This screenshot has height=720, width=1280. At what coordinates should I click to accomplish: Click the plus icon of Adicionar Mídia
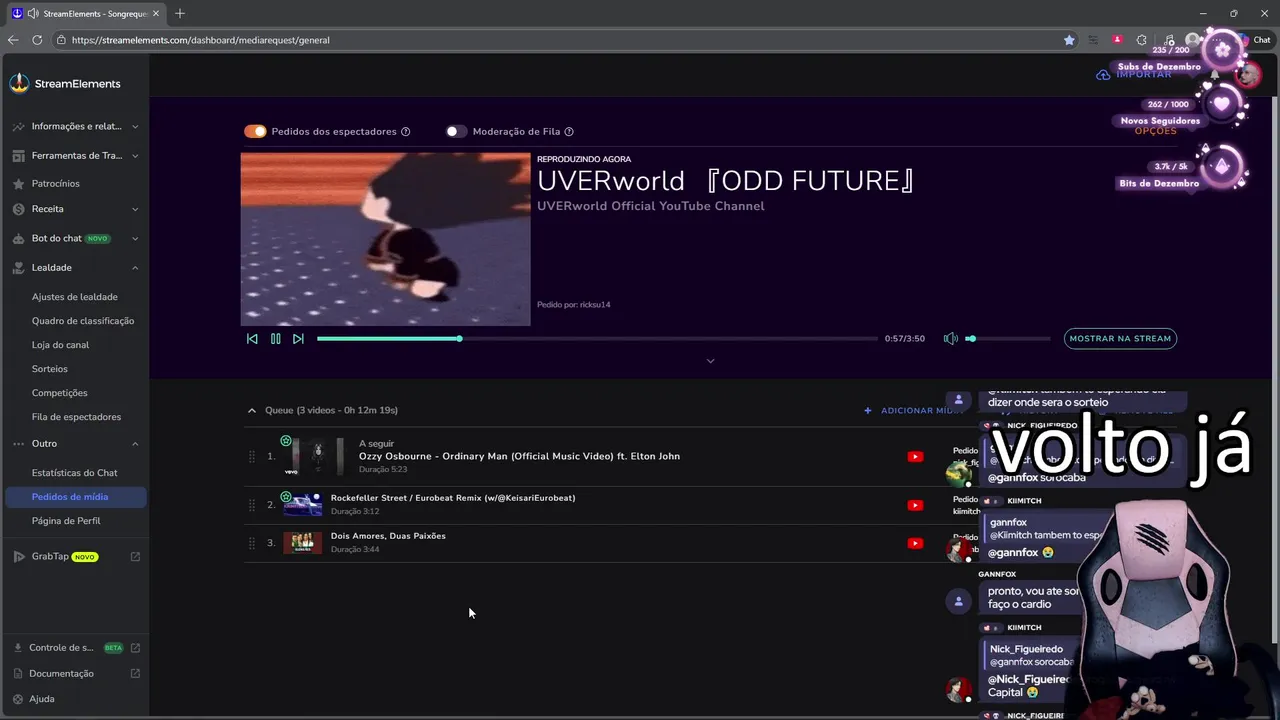868,411
